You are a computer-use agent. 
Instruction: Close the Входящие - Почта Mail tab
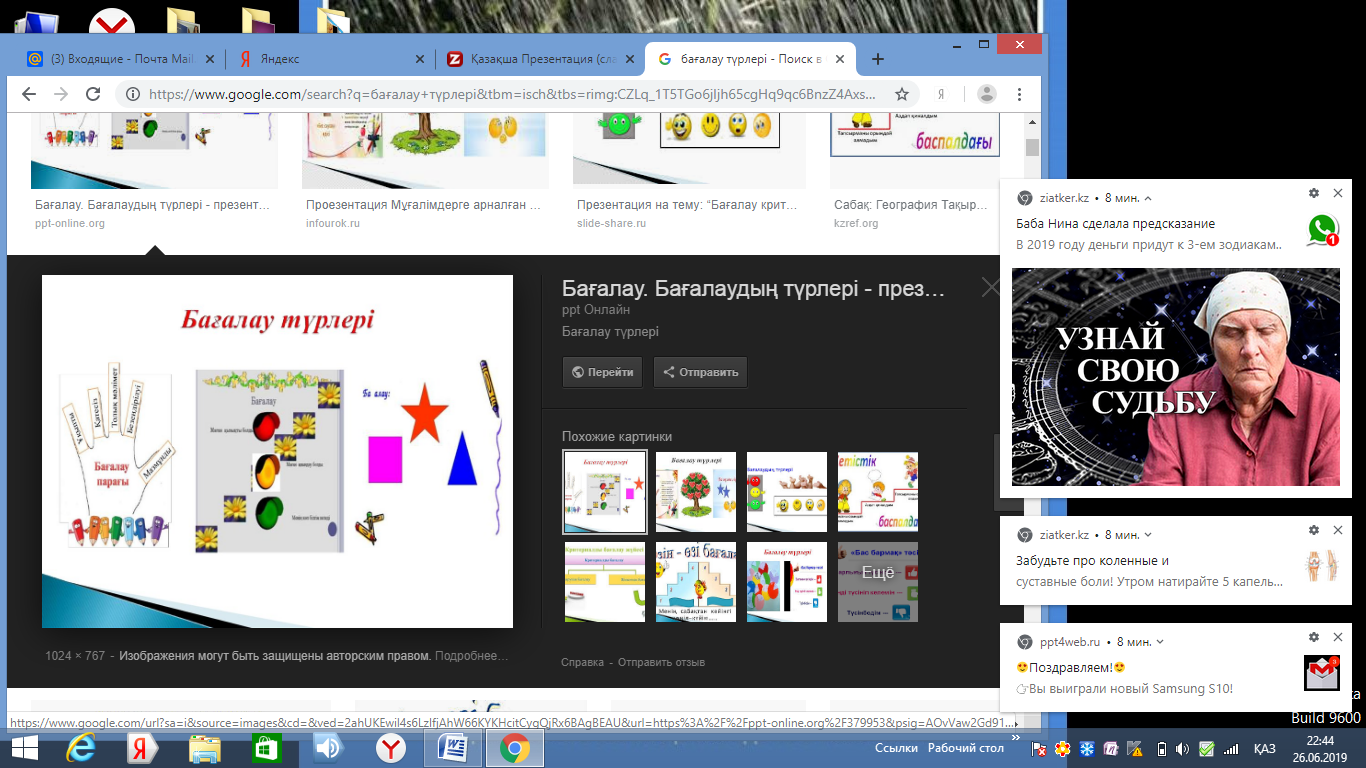point(209,59)
